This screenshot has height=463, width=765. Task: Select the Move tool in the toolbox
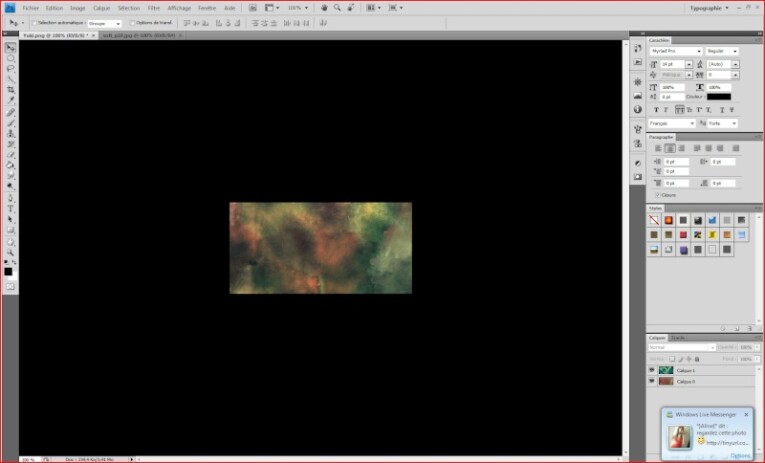point(10,47)
